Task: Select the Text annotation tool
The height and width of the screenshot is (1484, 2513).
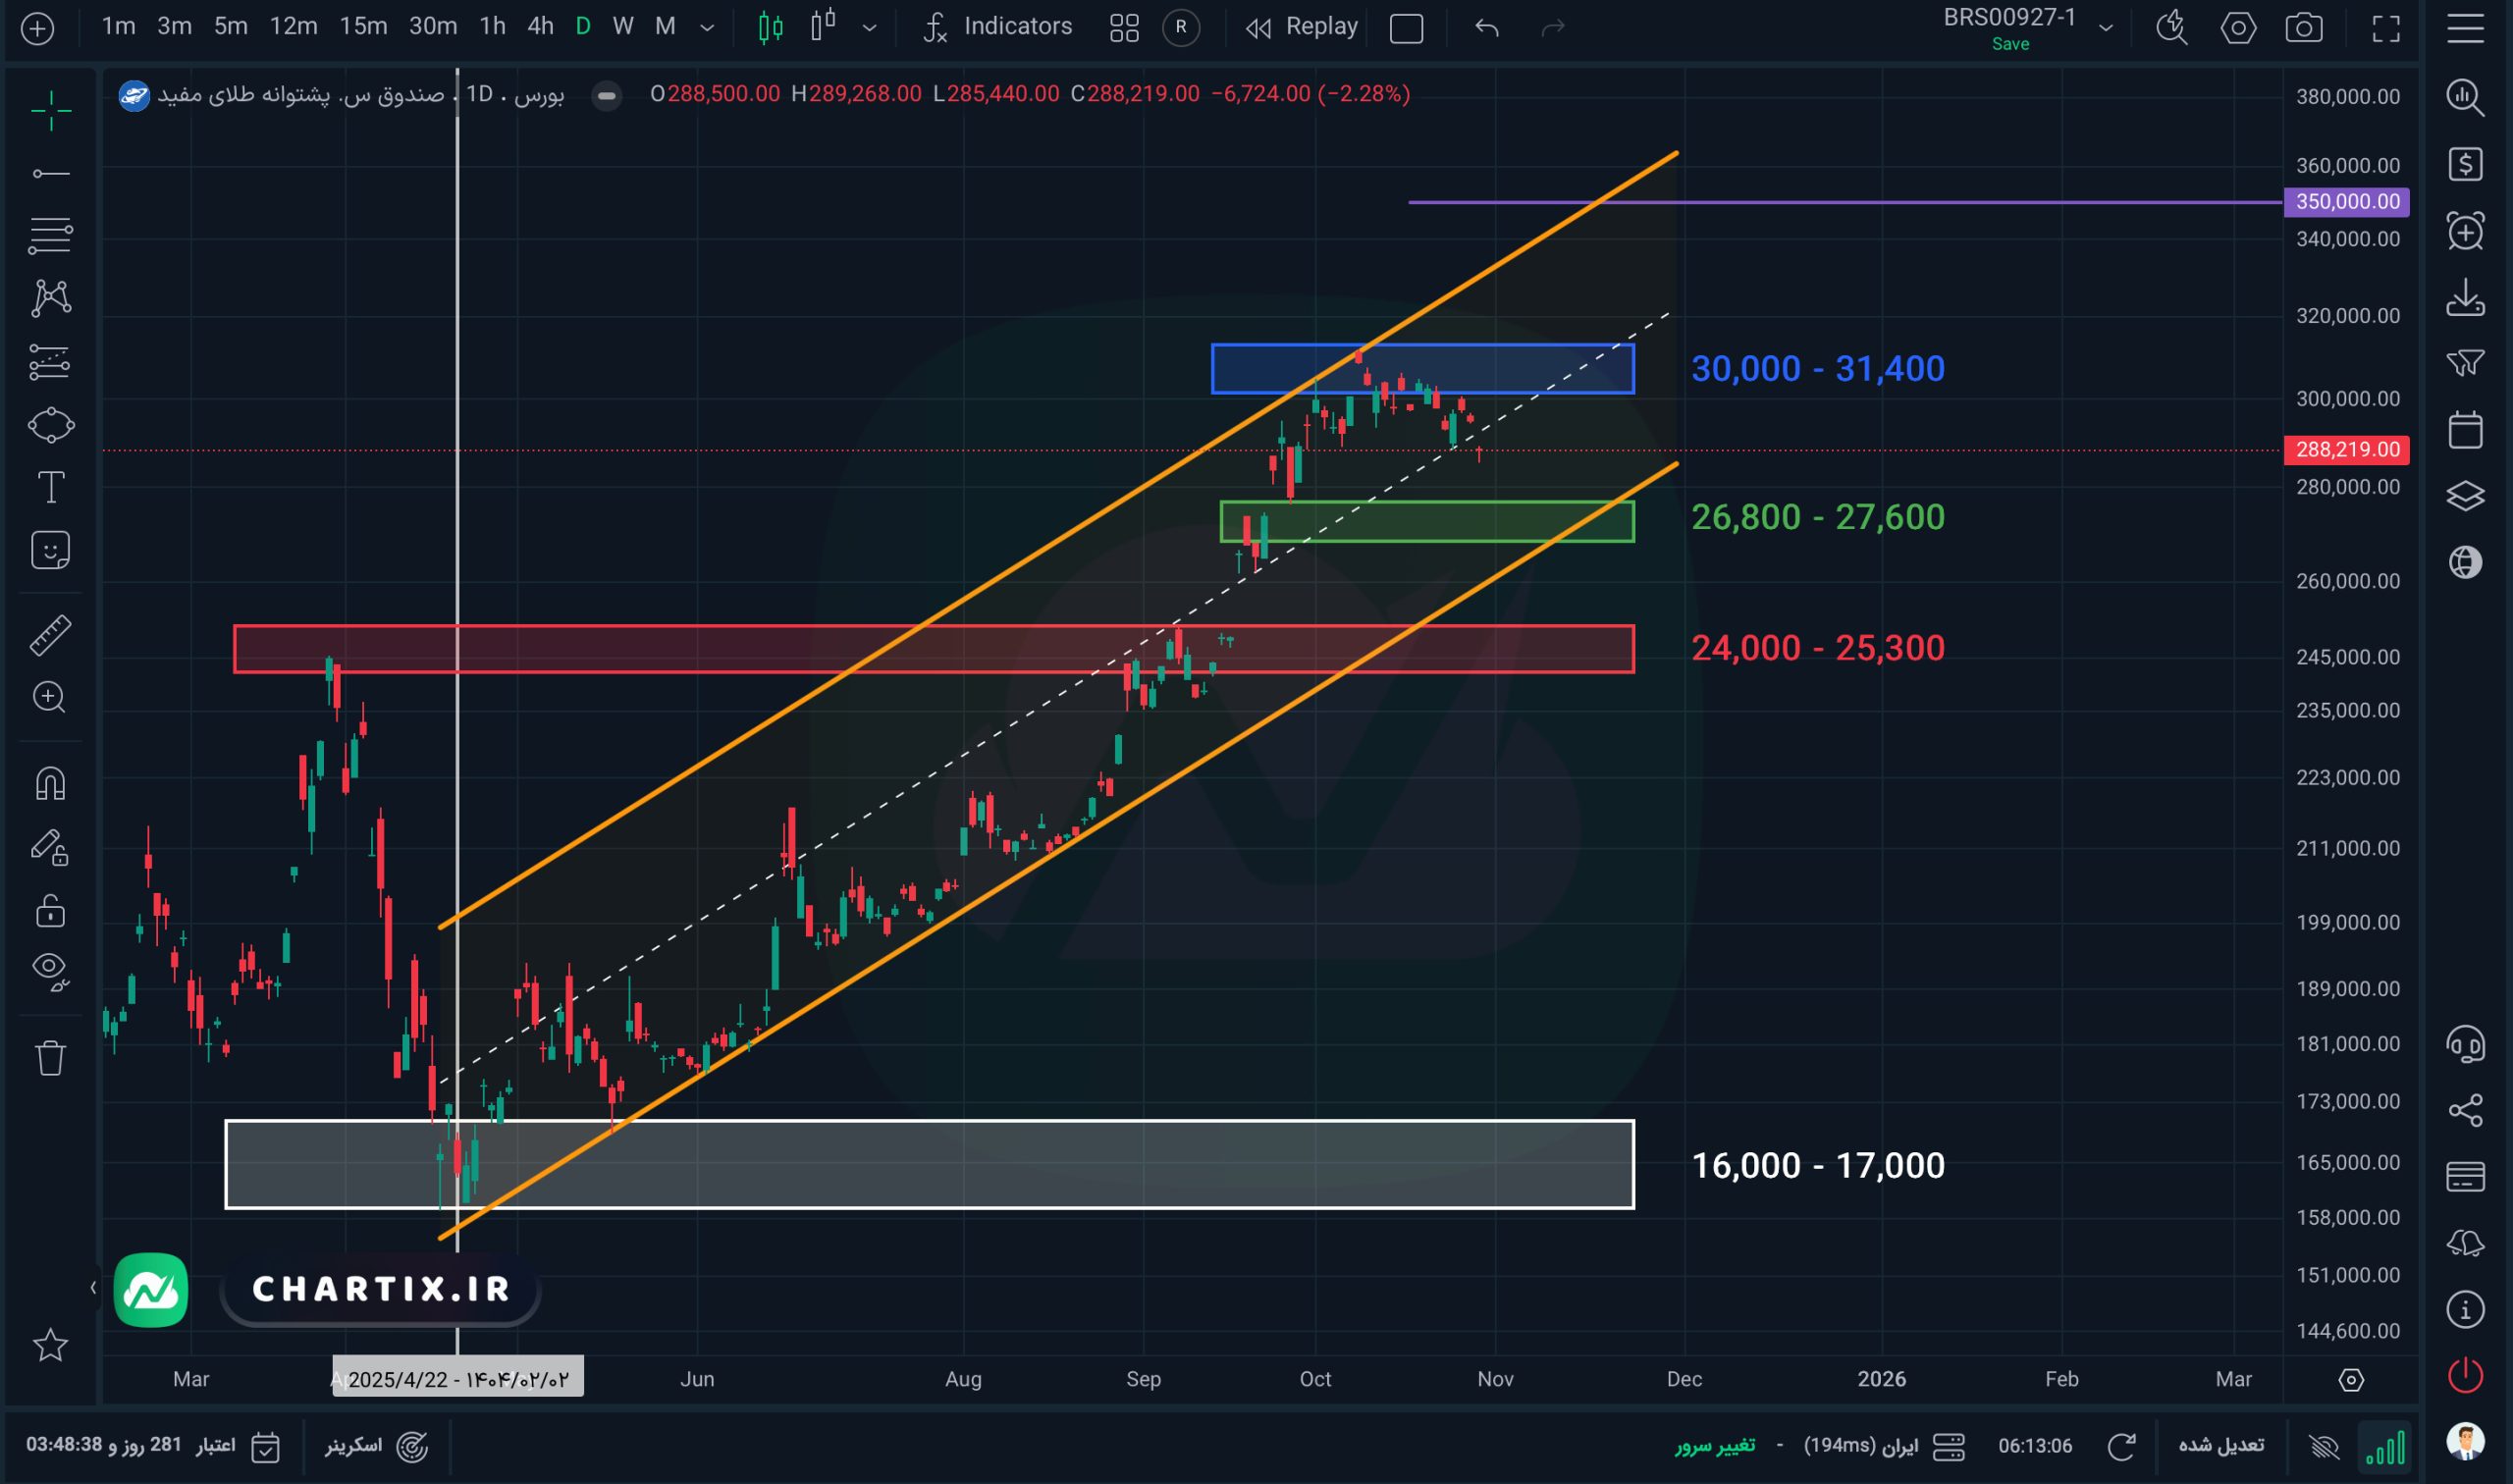Action: 50,488
